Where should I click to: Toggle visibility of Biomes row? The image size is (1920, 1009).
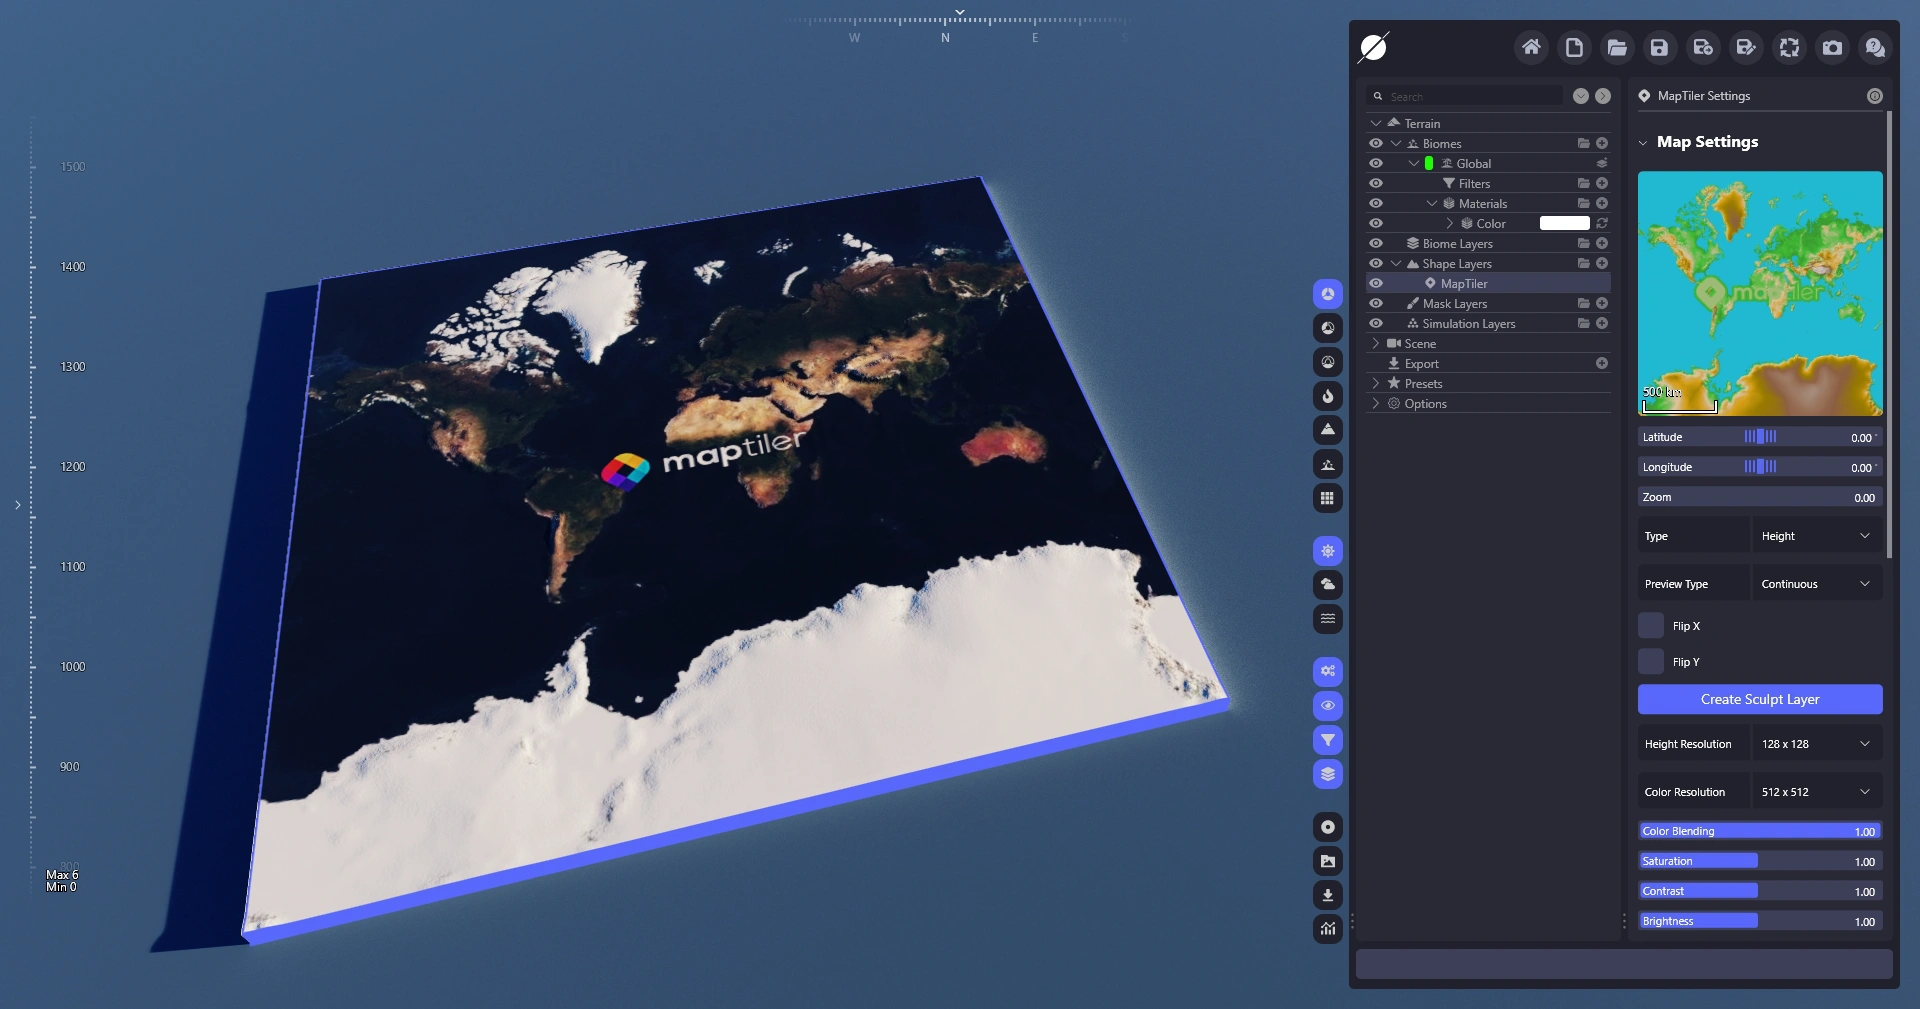pyautogui.click(x=1376, y=143)
